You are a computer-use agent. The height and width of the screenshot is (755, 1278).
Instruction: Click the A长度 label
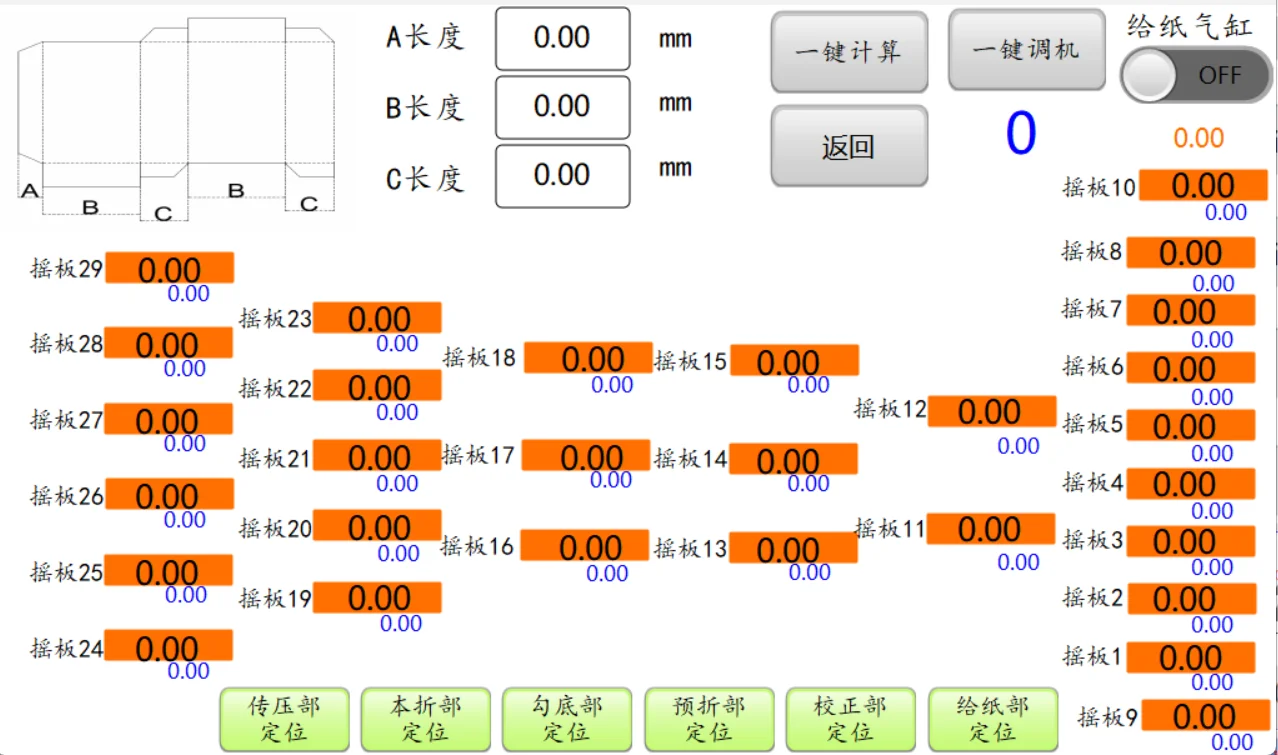click(x=425, y=38)
